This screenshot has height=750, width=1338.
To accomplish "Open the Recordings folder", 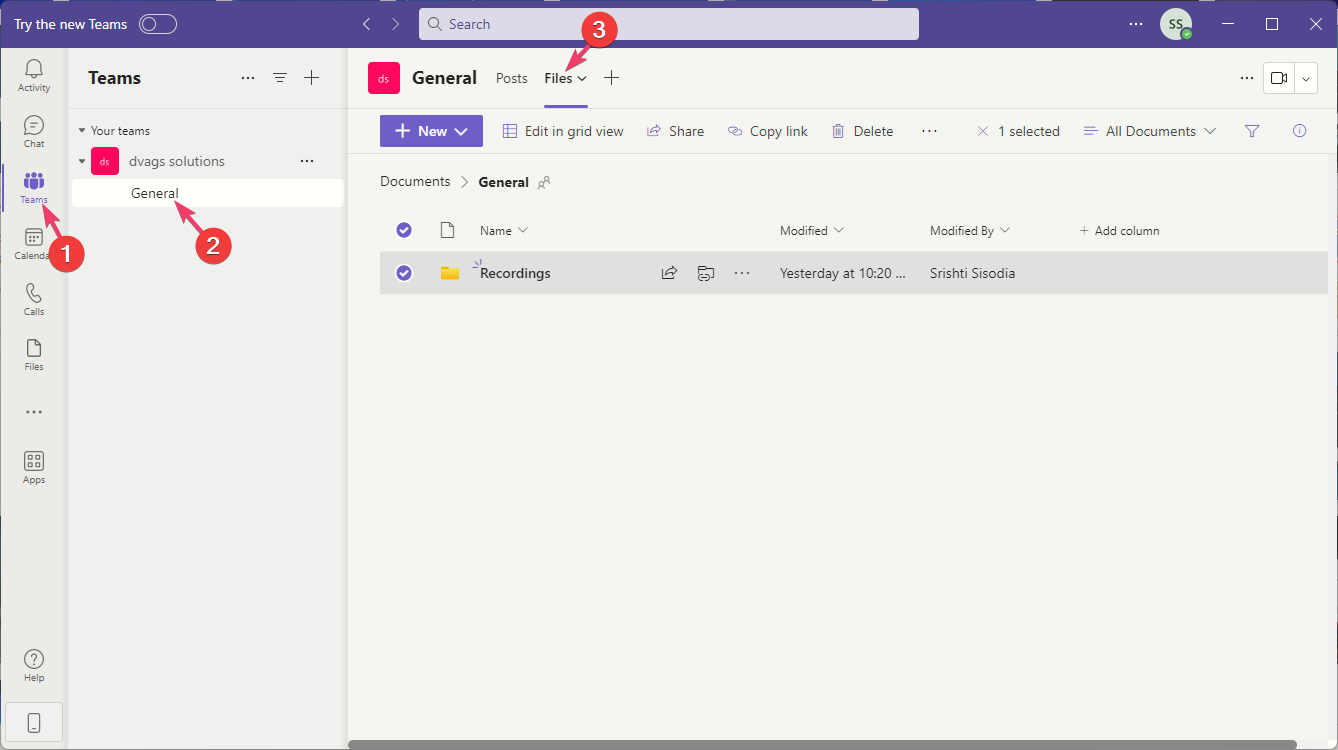I will (x=515, y=273).
